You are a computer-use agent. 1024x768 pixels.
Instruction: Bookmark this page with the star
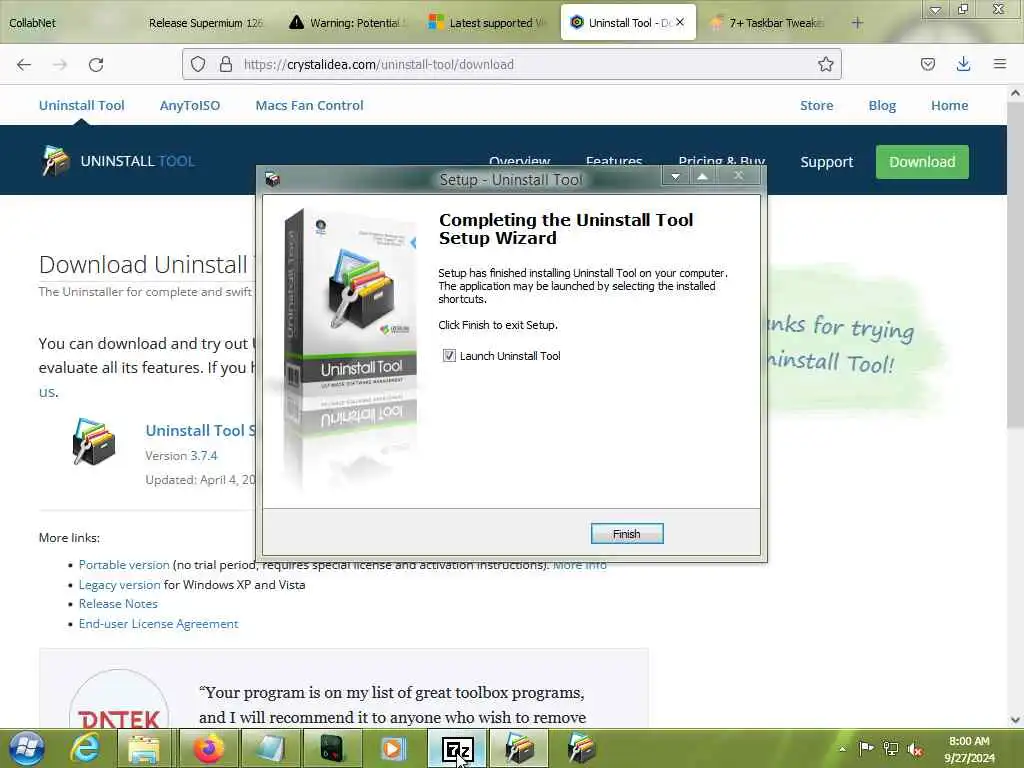(825, 64)
